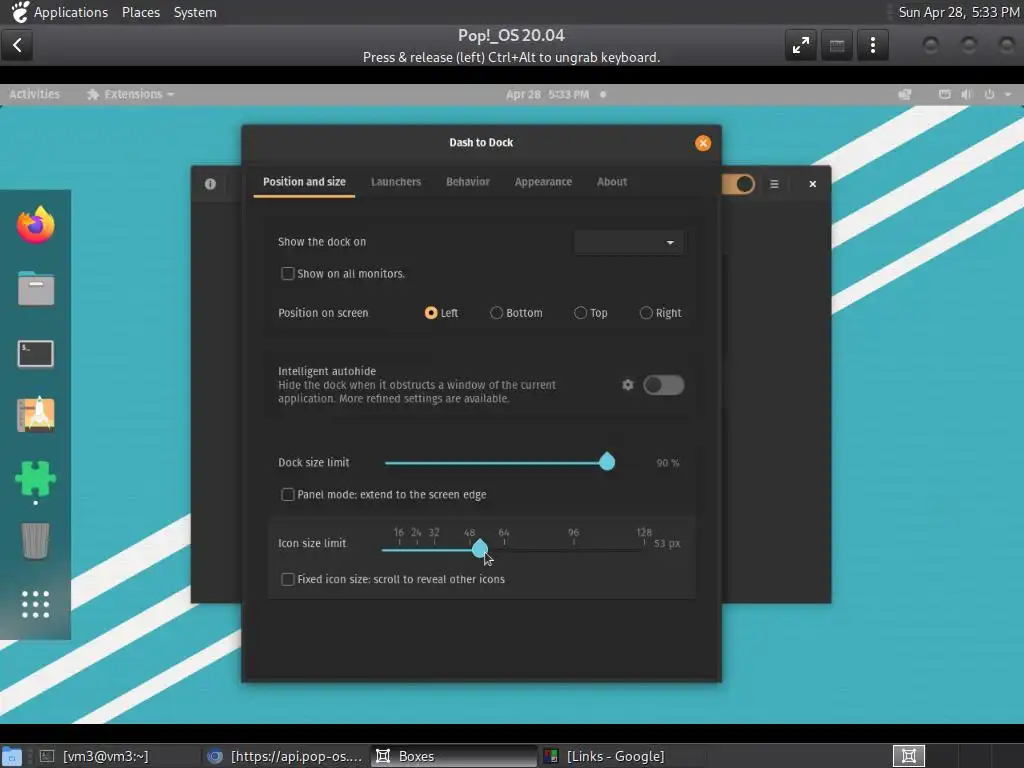Switch to the Position and size tab
The image size is (1024, 768).
pos(304,182)
